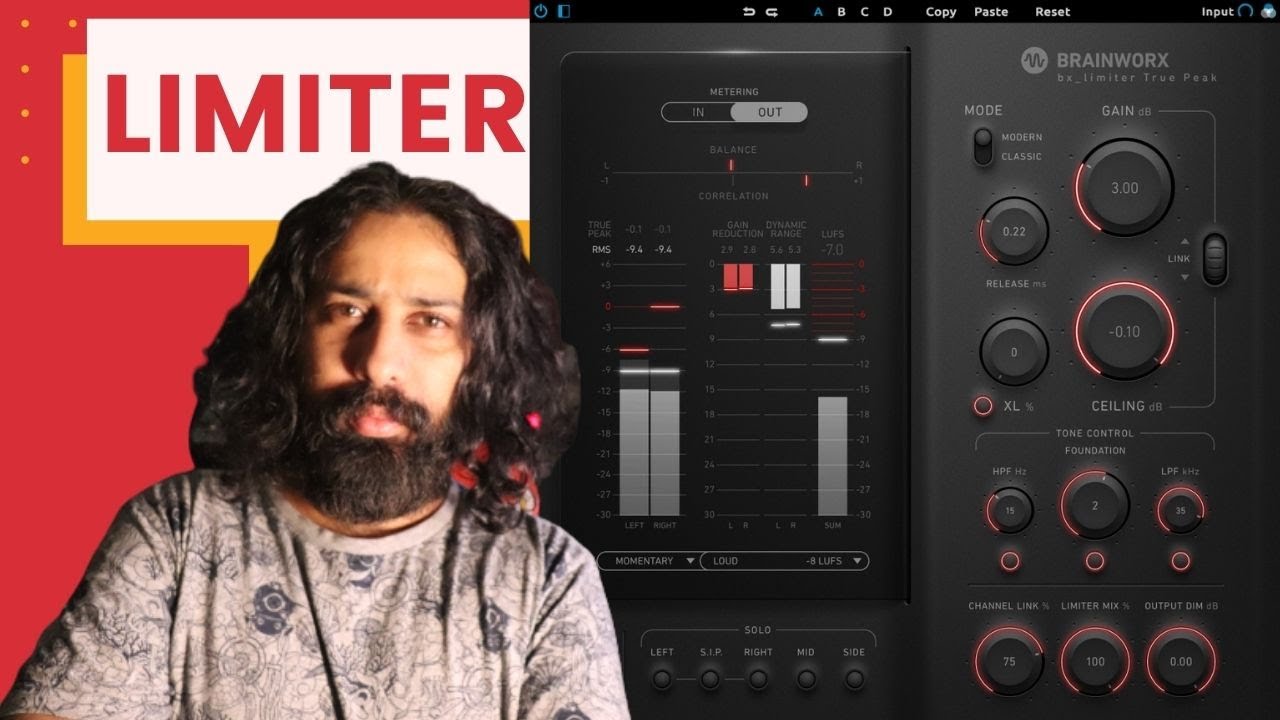1280x720 pixels.
Task: Click the Foundation knob showing 2
Action: (x=1095, y=506)
